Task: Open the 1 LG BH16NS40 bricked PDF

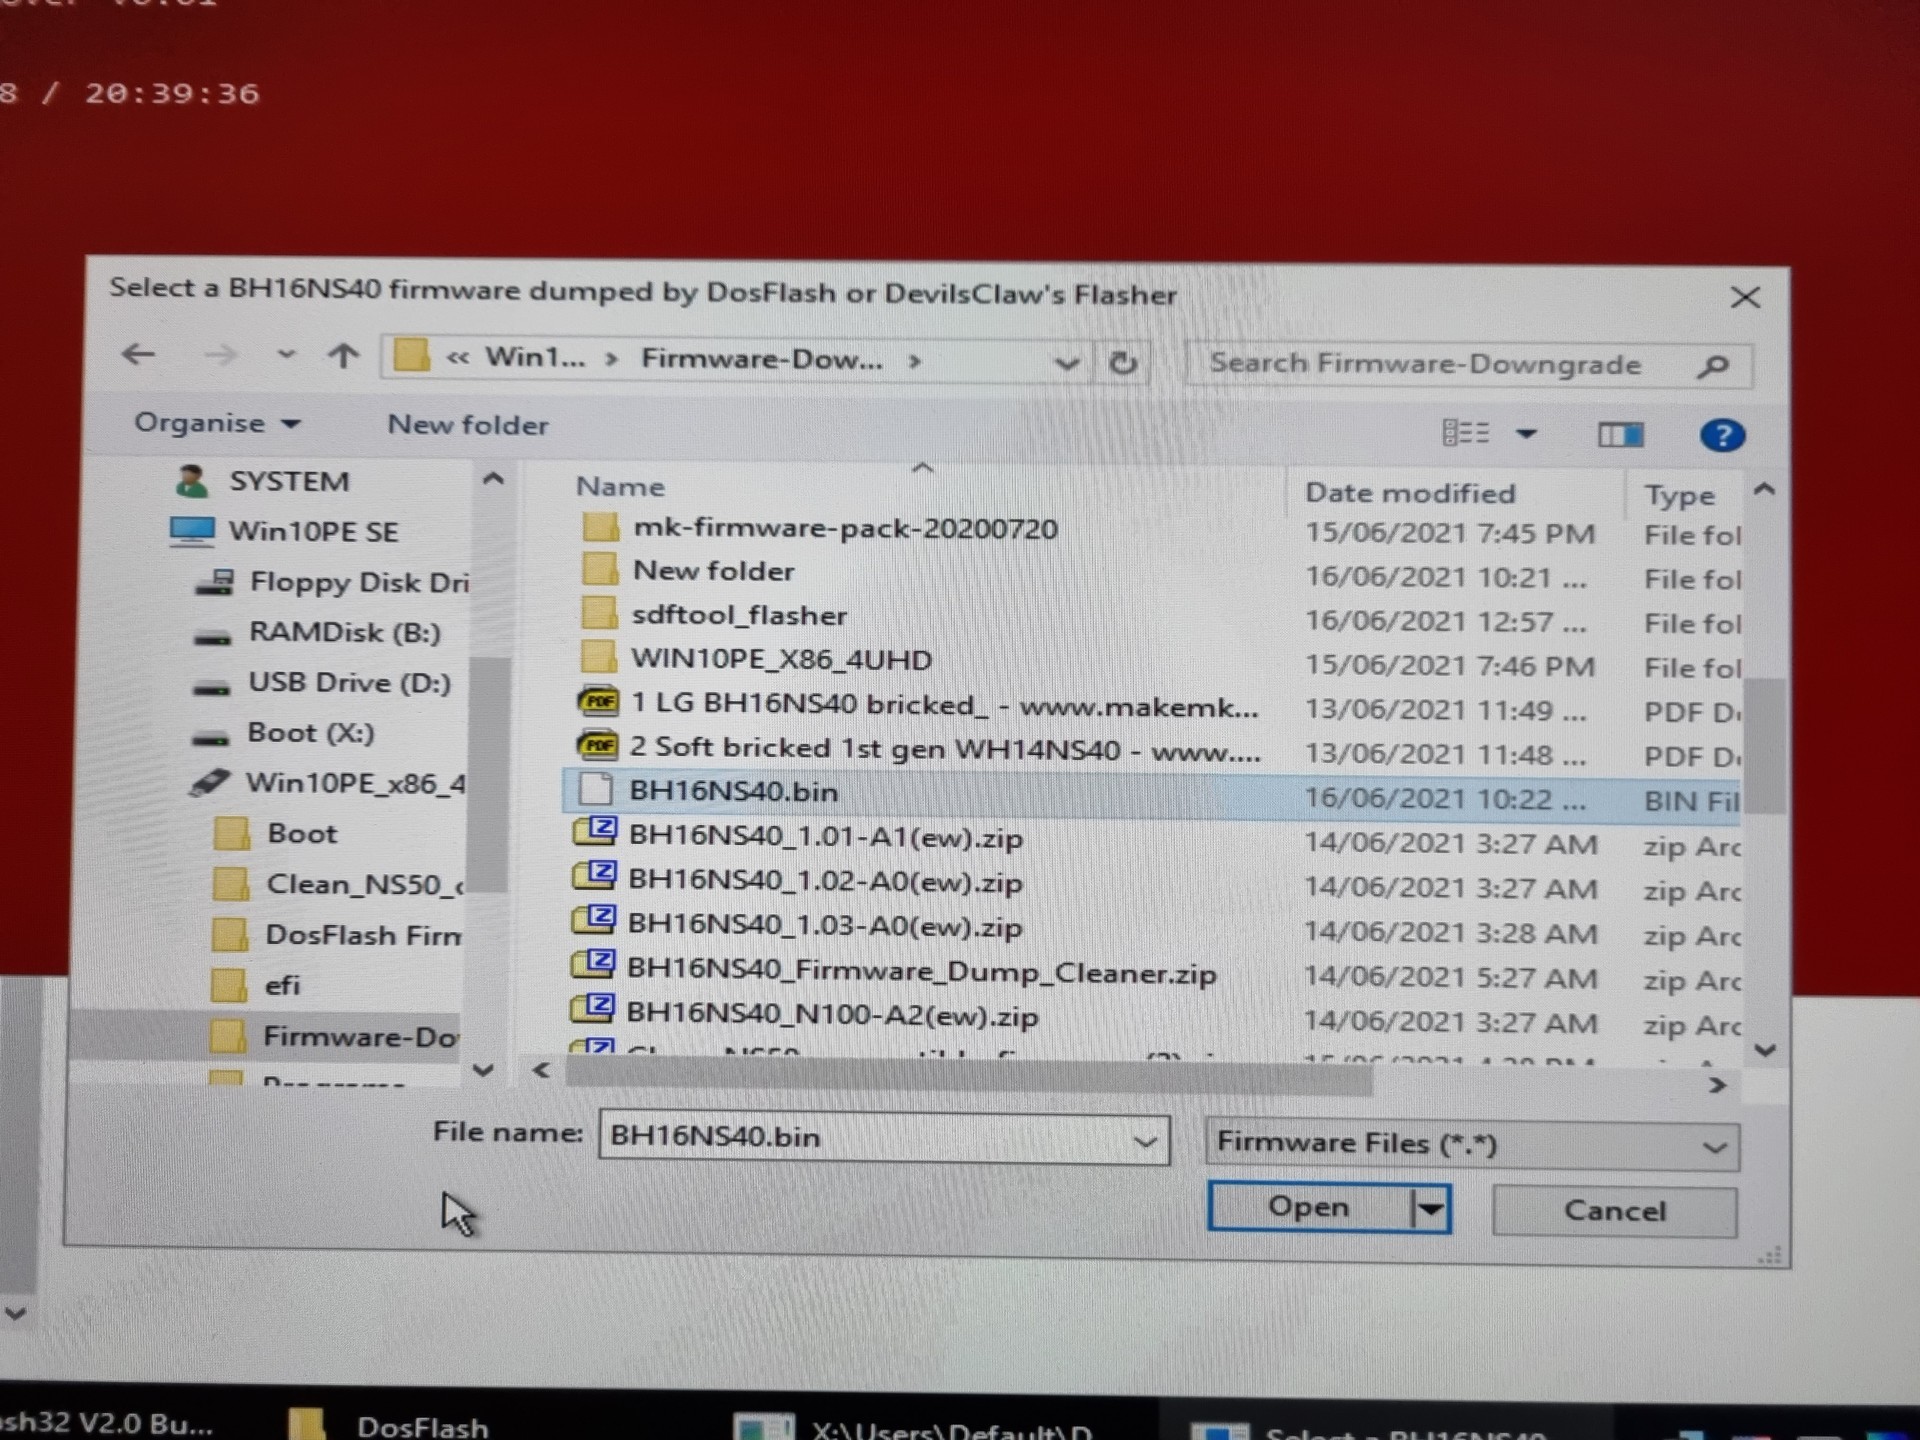Action: point(943,704)
